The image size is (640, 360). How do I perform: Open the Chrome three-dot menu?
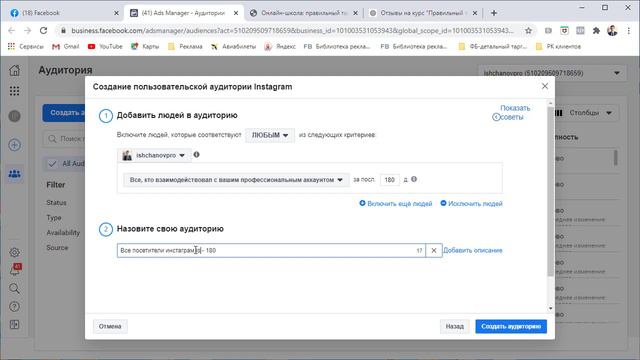(x=629, y=31)
